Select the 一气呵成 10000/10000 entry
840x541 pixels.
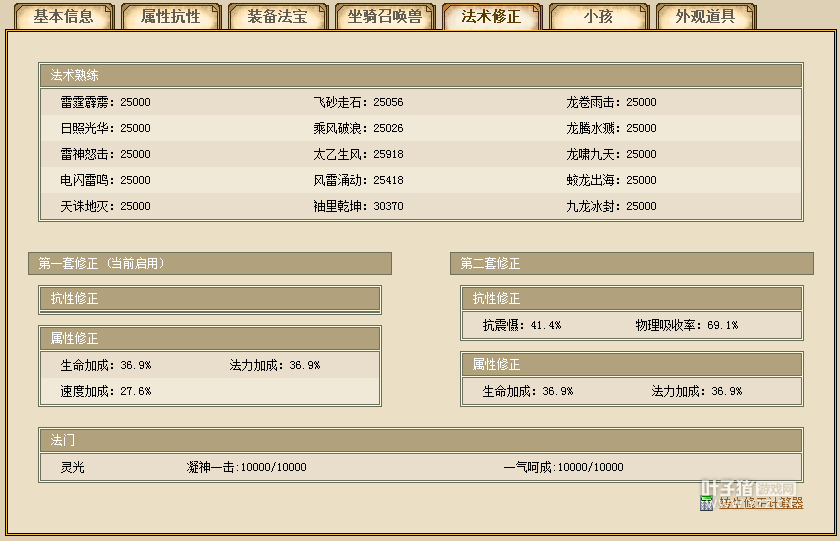(562, 467)
